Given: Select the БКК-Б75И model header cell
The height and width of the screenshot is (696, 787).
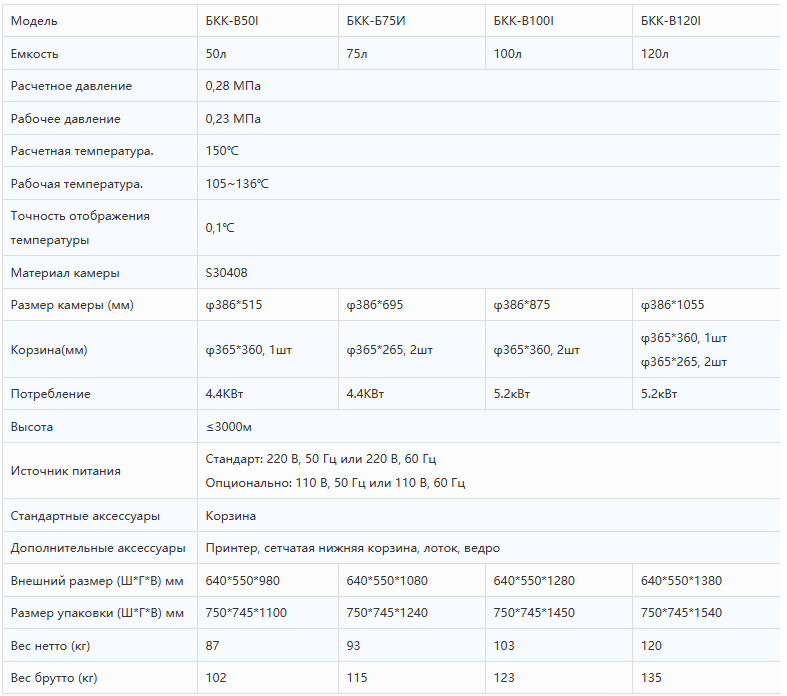Looking at the screenshot, I should pyautogui.click(x=412, y=21).
